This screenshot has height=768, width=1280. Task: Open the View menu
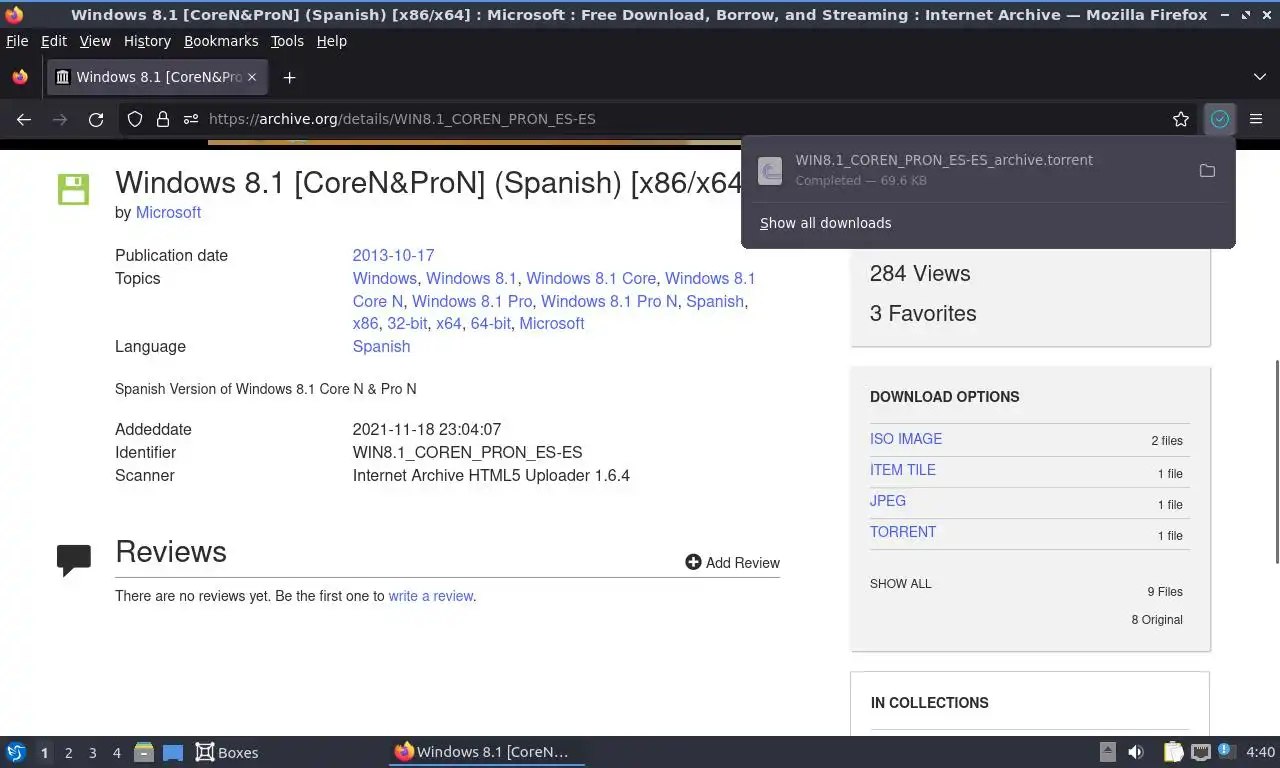coord(95,41)
